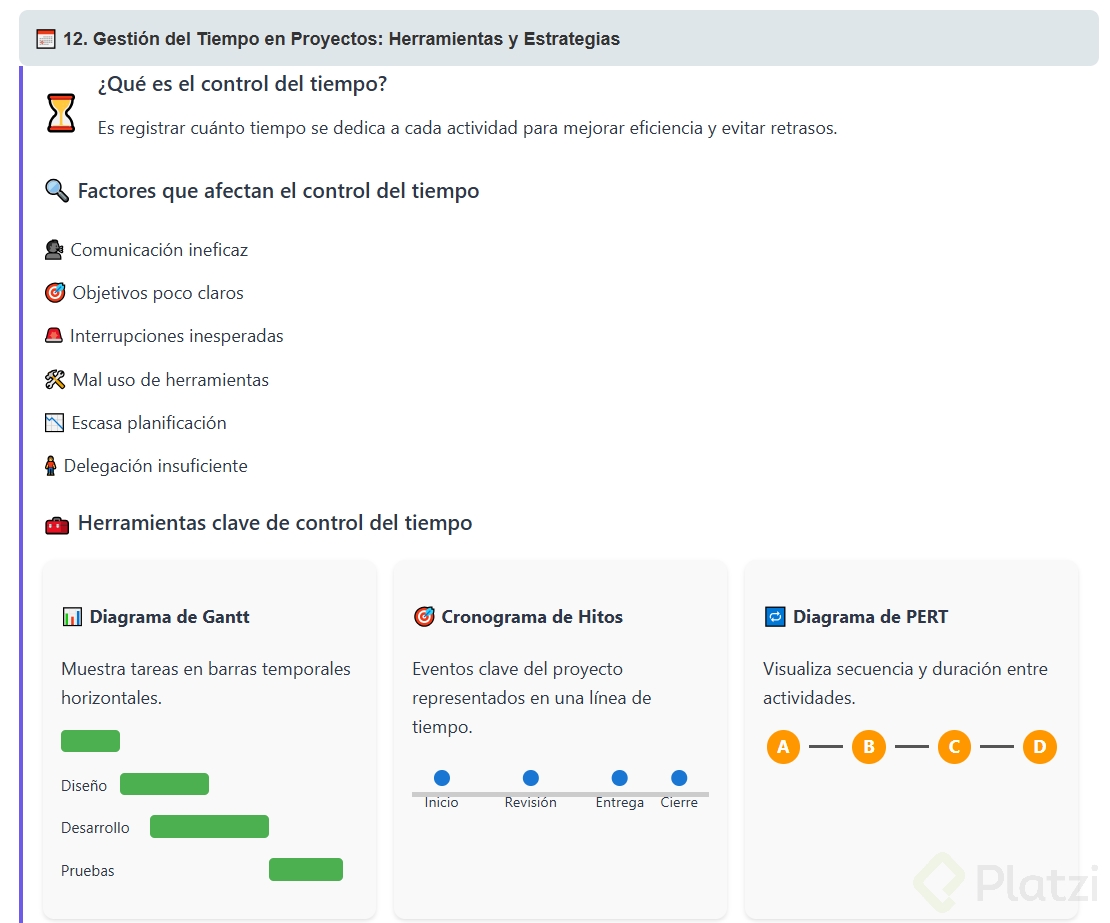Select the Revisión milestone dot

pos(531,778)
